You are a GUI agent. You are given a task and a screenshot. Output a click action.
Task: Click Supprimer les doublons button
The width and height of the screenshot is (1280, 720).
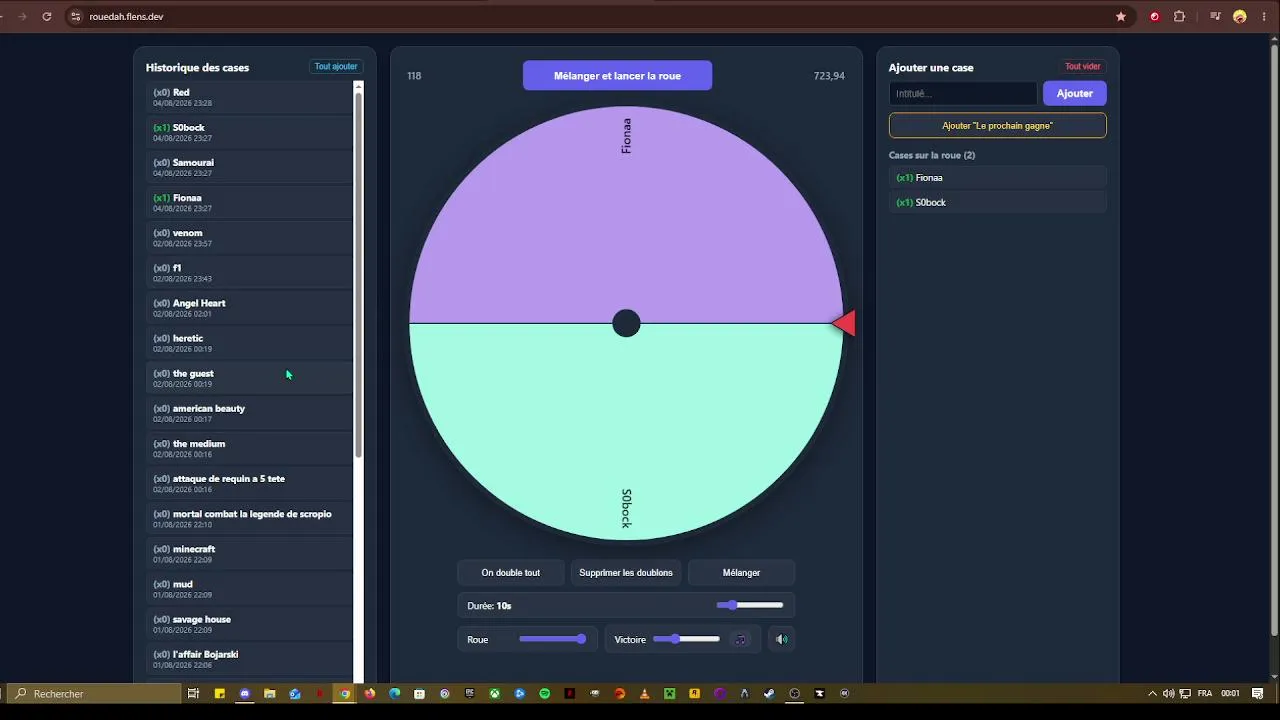pyautogui.click(x=626, y=573)
